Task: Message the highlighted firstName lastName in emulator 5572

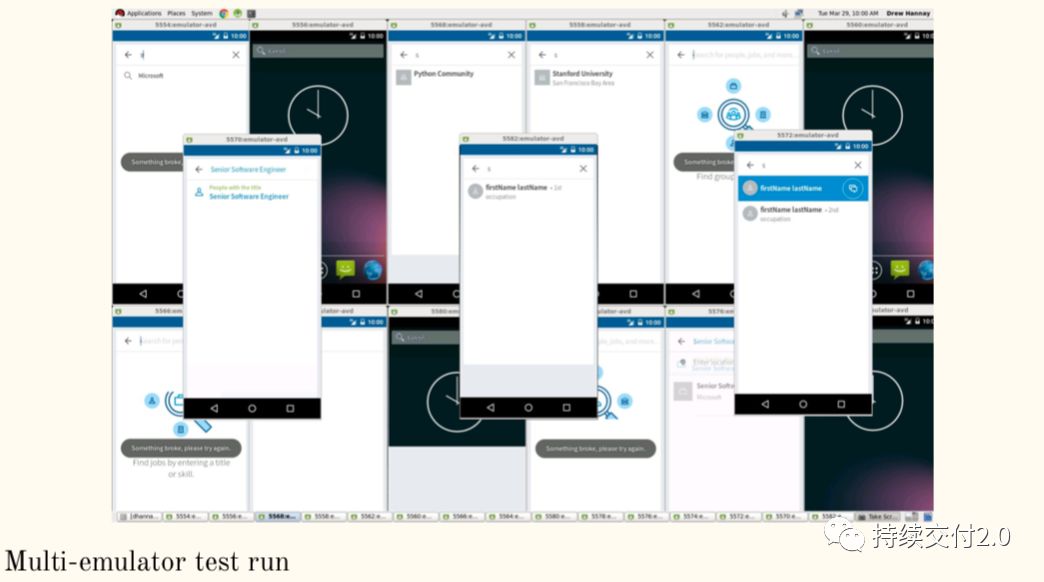Action: point(853,188)
